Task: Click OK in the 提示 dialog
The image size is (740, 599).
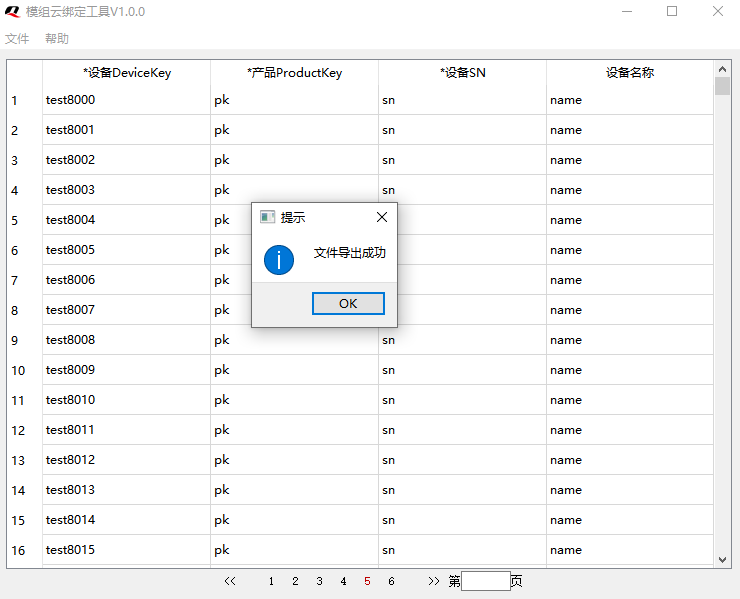Action: coord(348,304)
